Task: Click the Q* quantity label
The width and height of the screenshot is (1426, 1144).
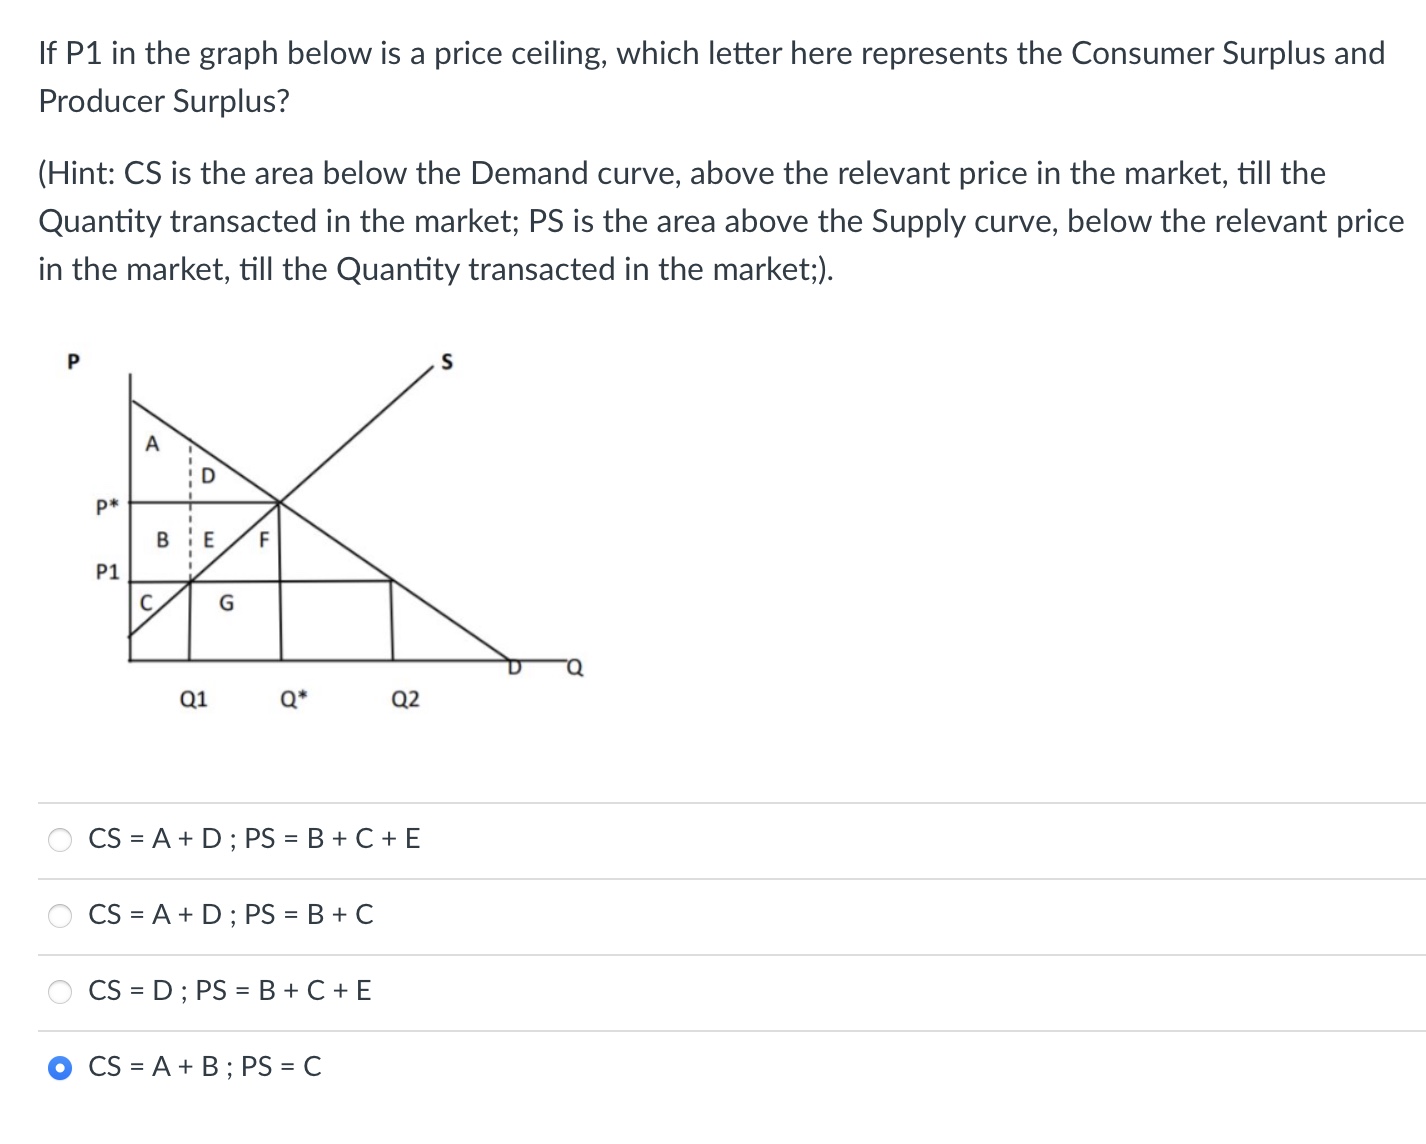Action: pos(293,699)
